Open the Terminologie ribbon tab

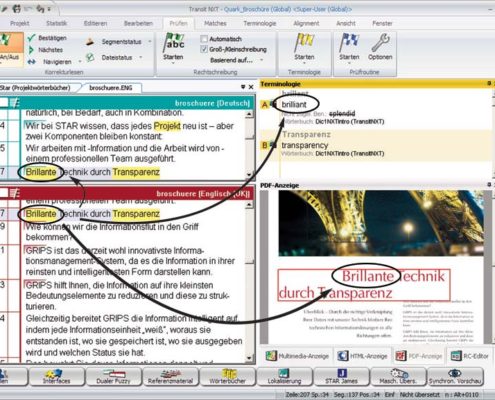260,23
